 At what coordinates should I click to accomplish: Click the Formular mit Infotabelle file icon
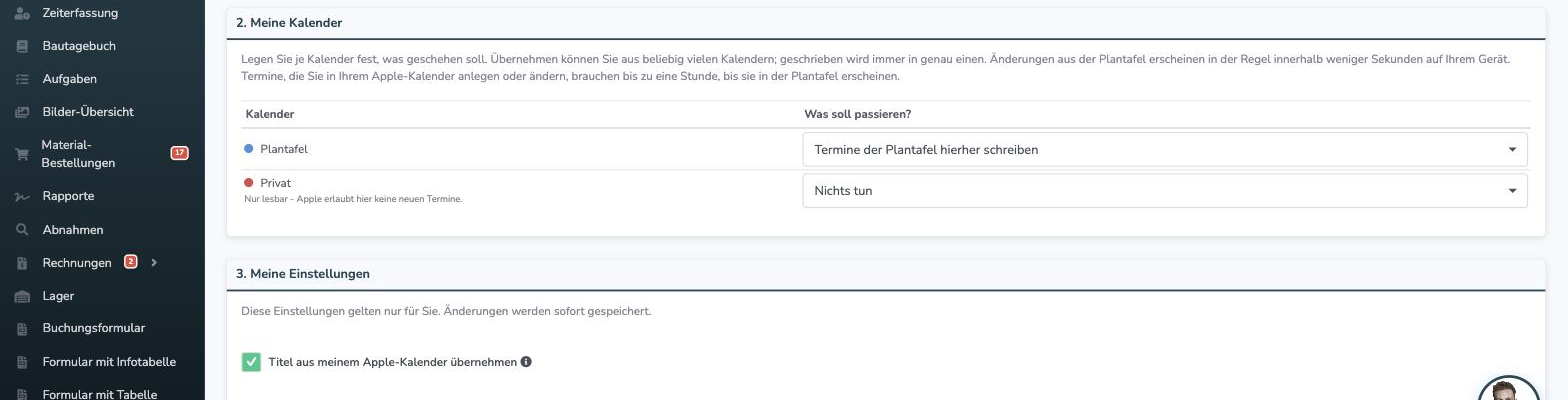[x=22, y=362]
